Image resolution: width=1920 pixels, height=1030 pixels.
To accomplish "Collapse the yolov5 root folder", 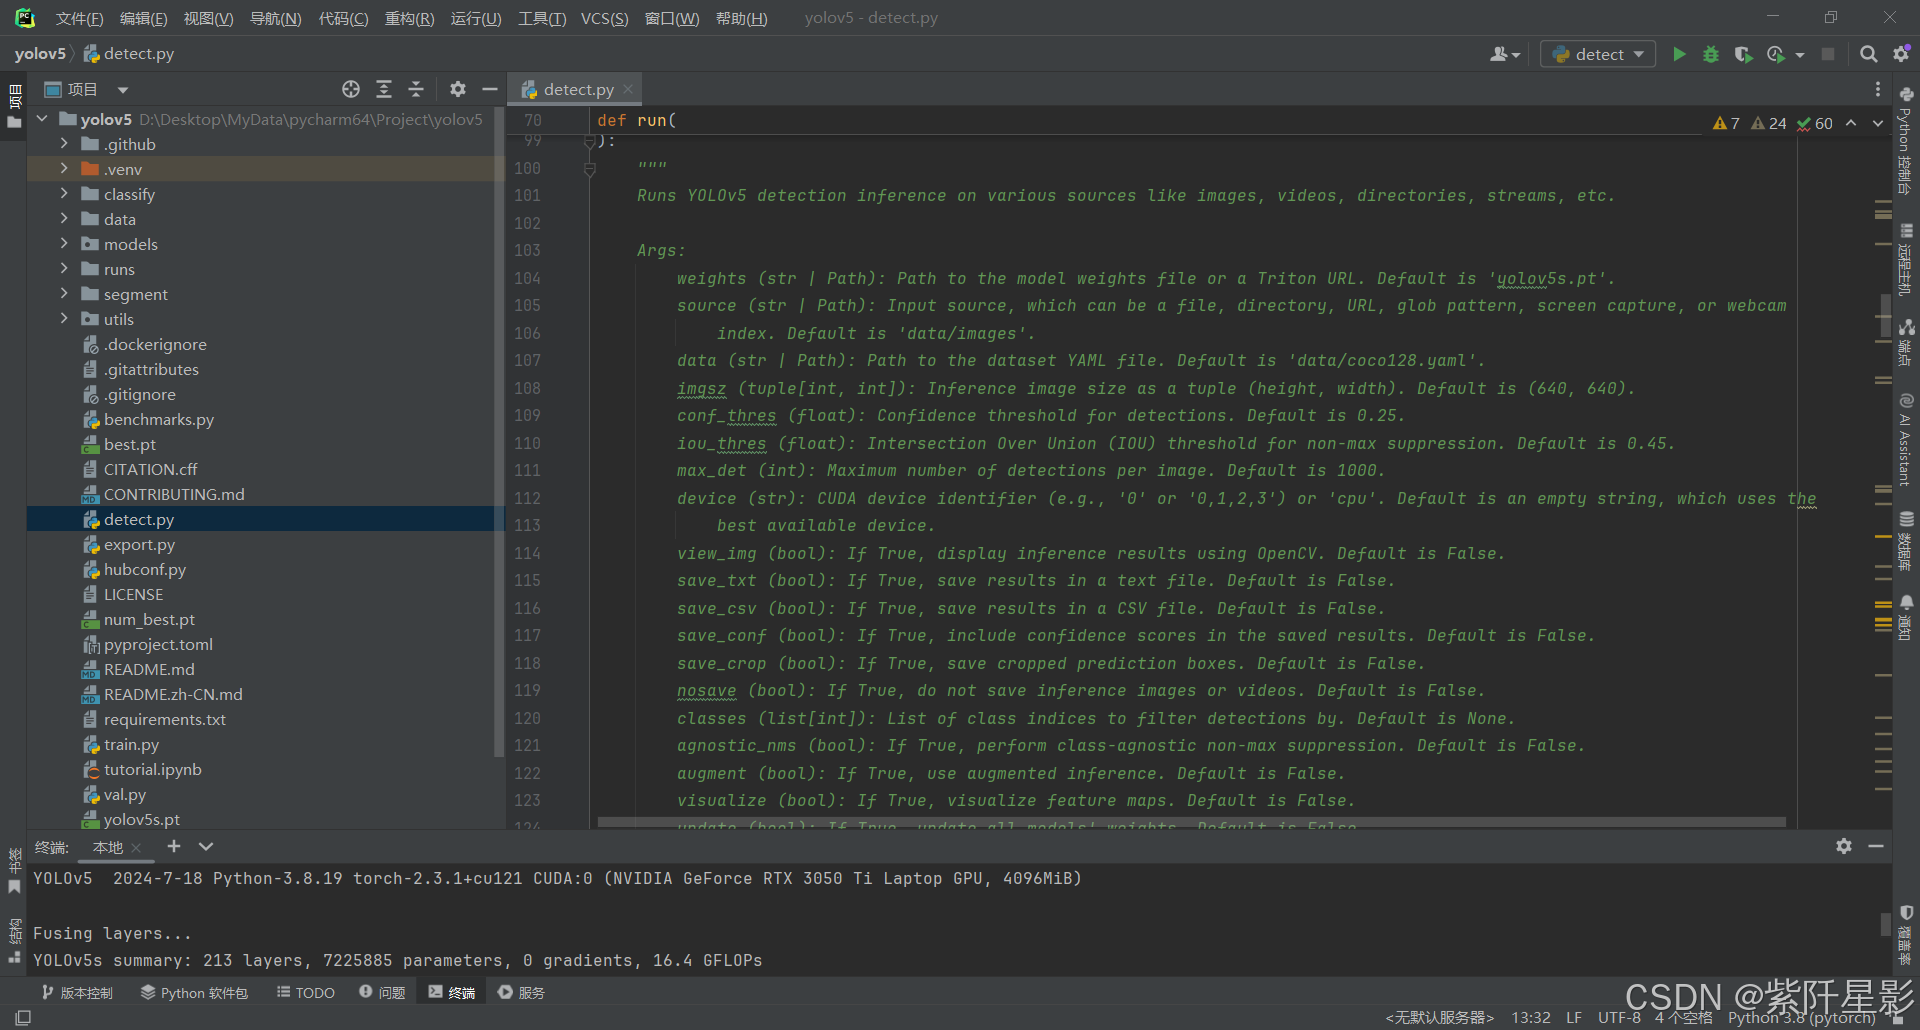I will coord(42,119).
